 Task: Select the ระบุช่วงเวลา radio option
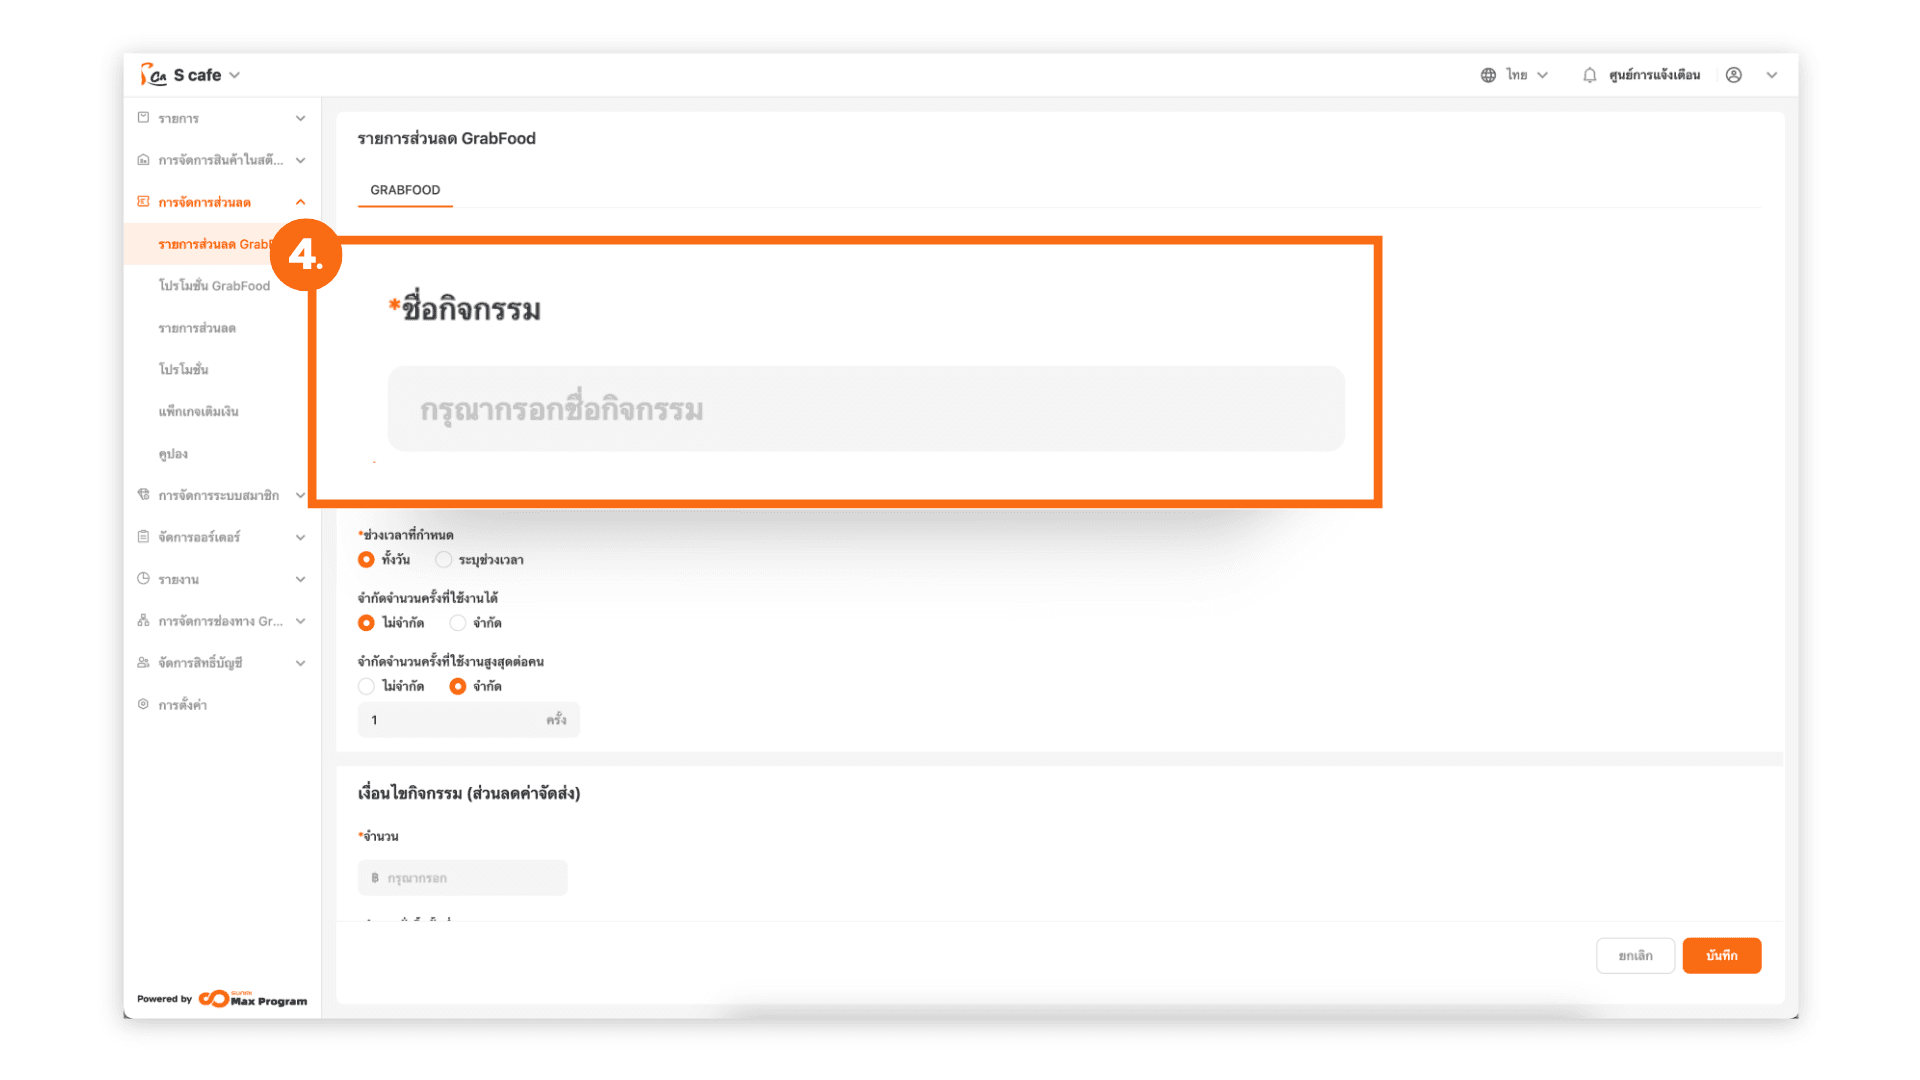tap(443, 560)
